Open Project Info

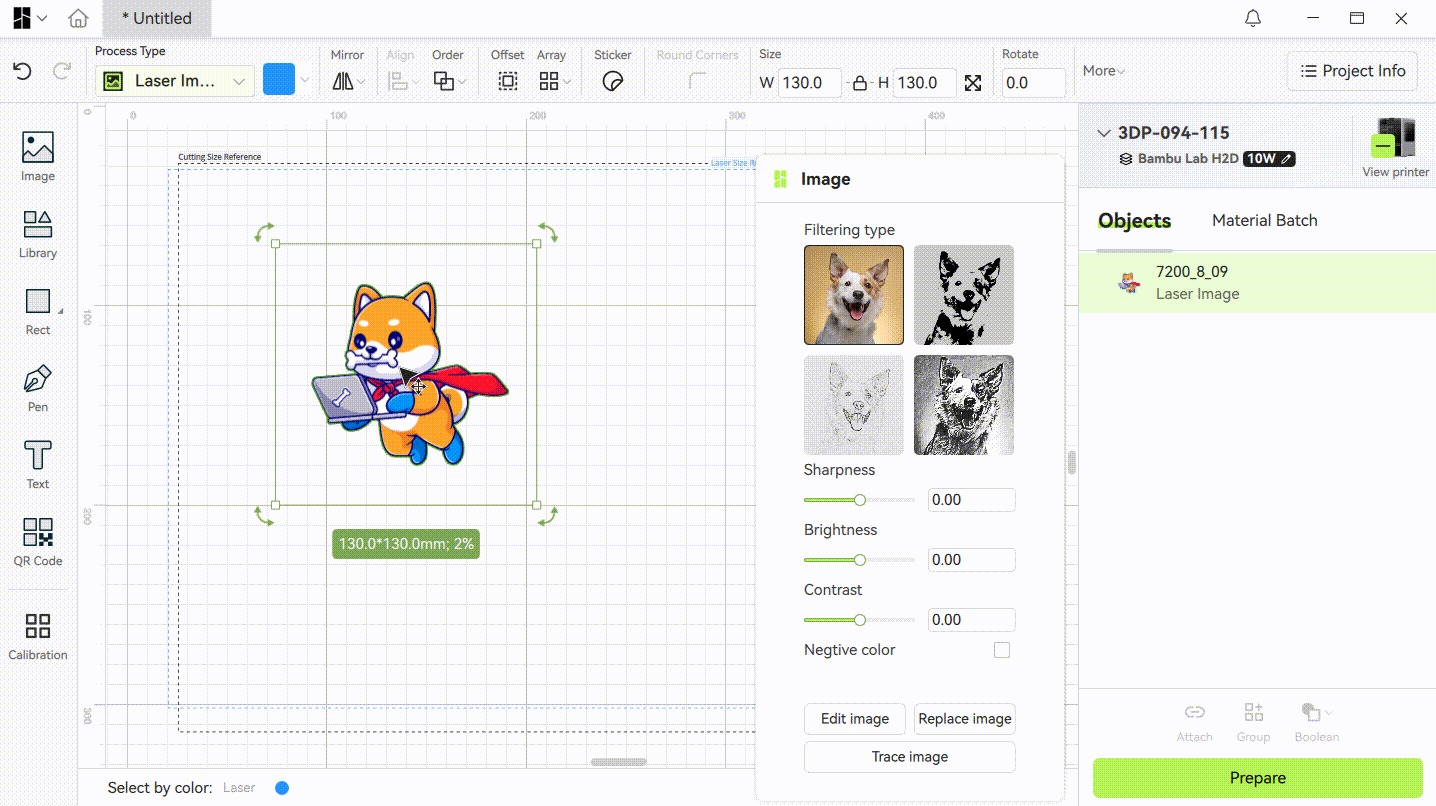(1352, 71)
